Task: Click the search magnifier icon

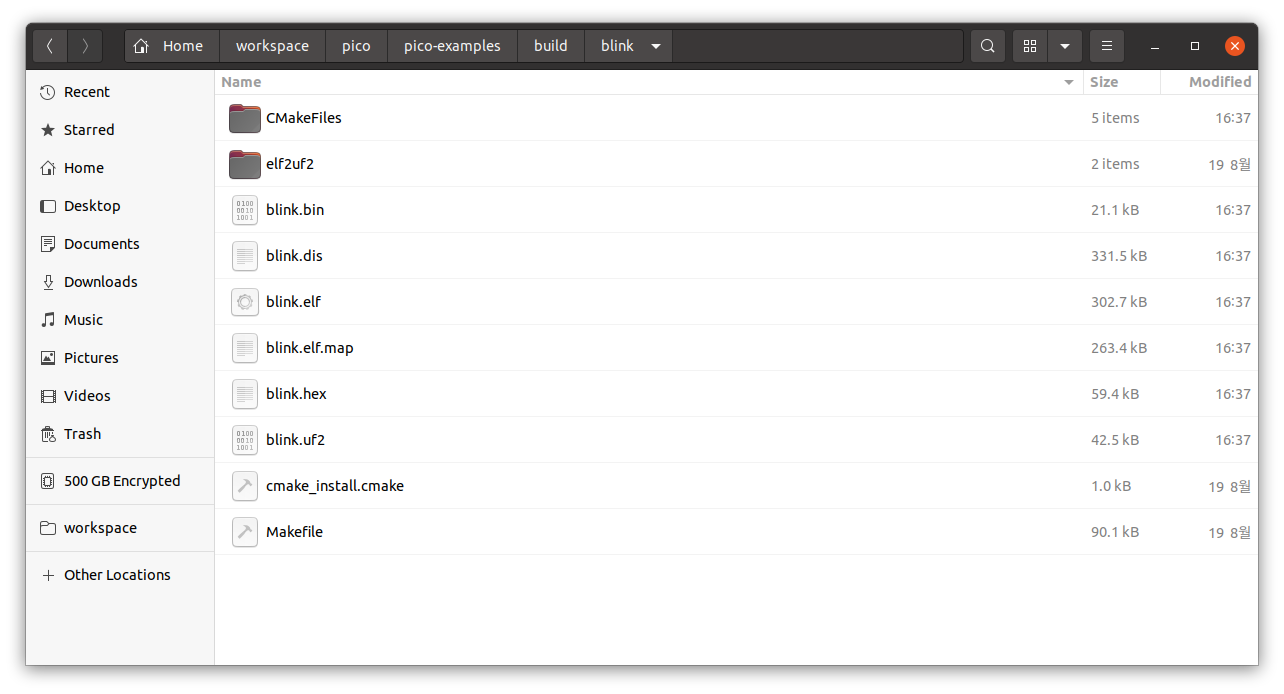Action: [x=988, y=46]
